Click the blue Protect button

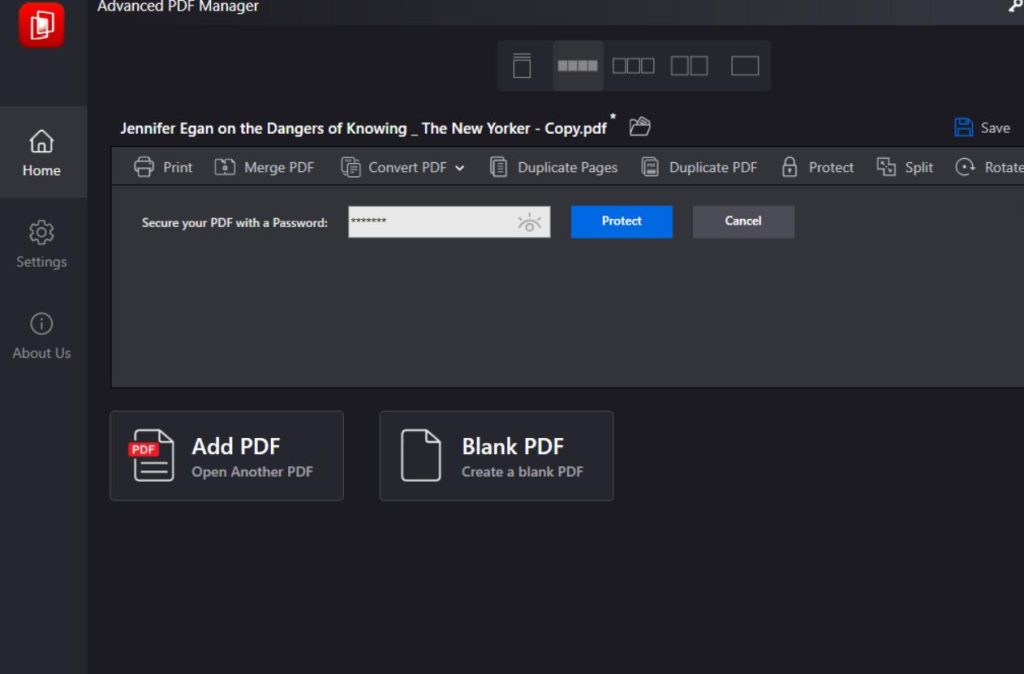[621, 221]
